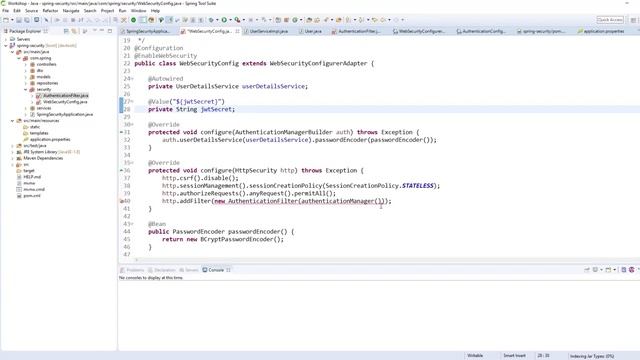Click Collapse All in Package Explorer
The height and width of the screenshot is (360, 640).
click(66, 31)
